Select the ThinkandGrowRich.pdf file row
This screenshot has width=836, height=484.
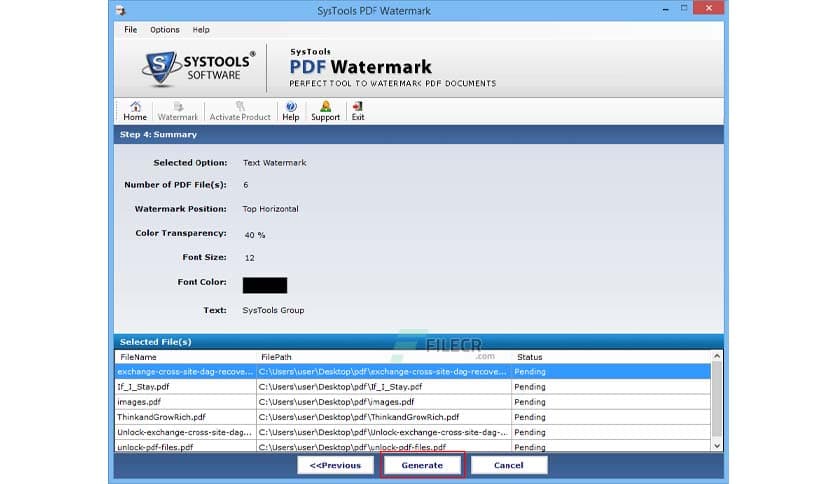(x=413, y=417)
